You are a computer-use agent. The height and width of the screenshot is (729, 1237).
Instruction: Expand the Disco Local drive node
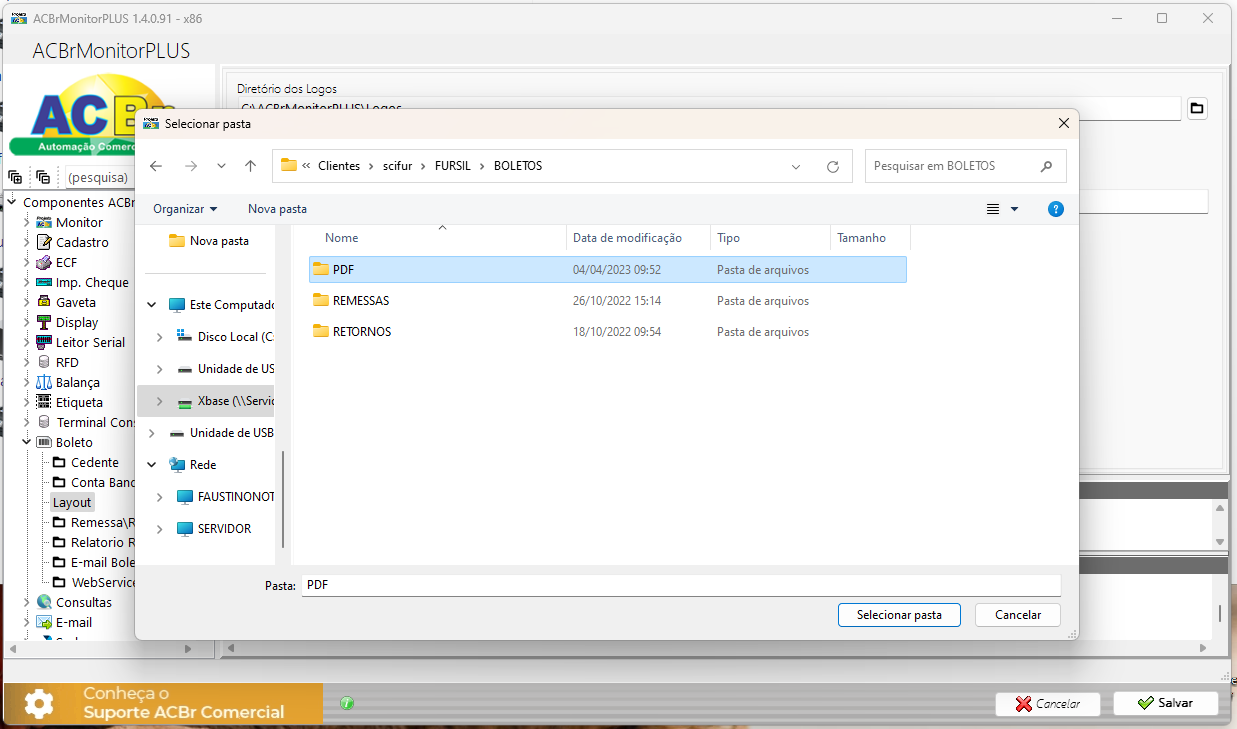click(160, 337)
